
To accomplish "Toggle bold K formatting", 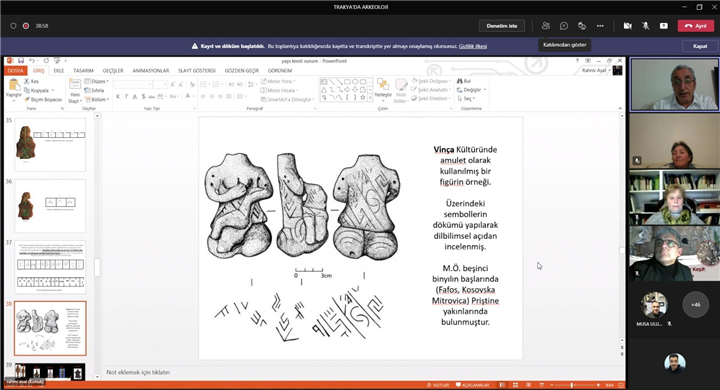I will point(118,96).
